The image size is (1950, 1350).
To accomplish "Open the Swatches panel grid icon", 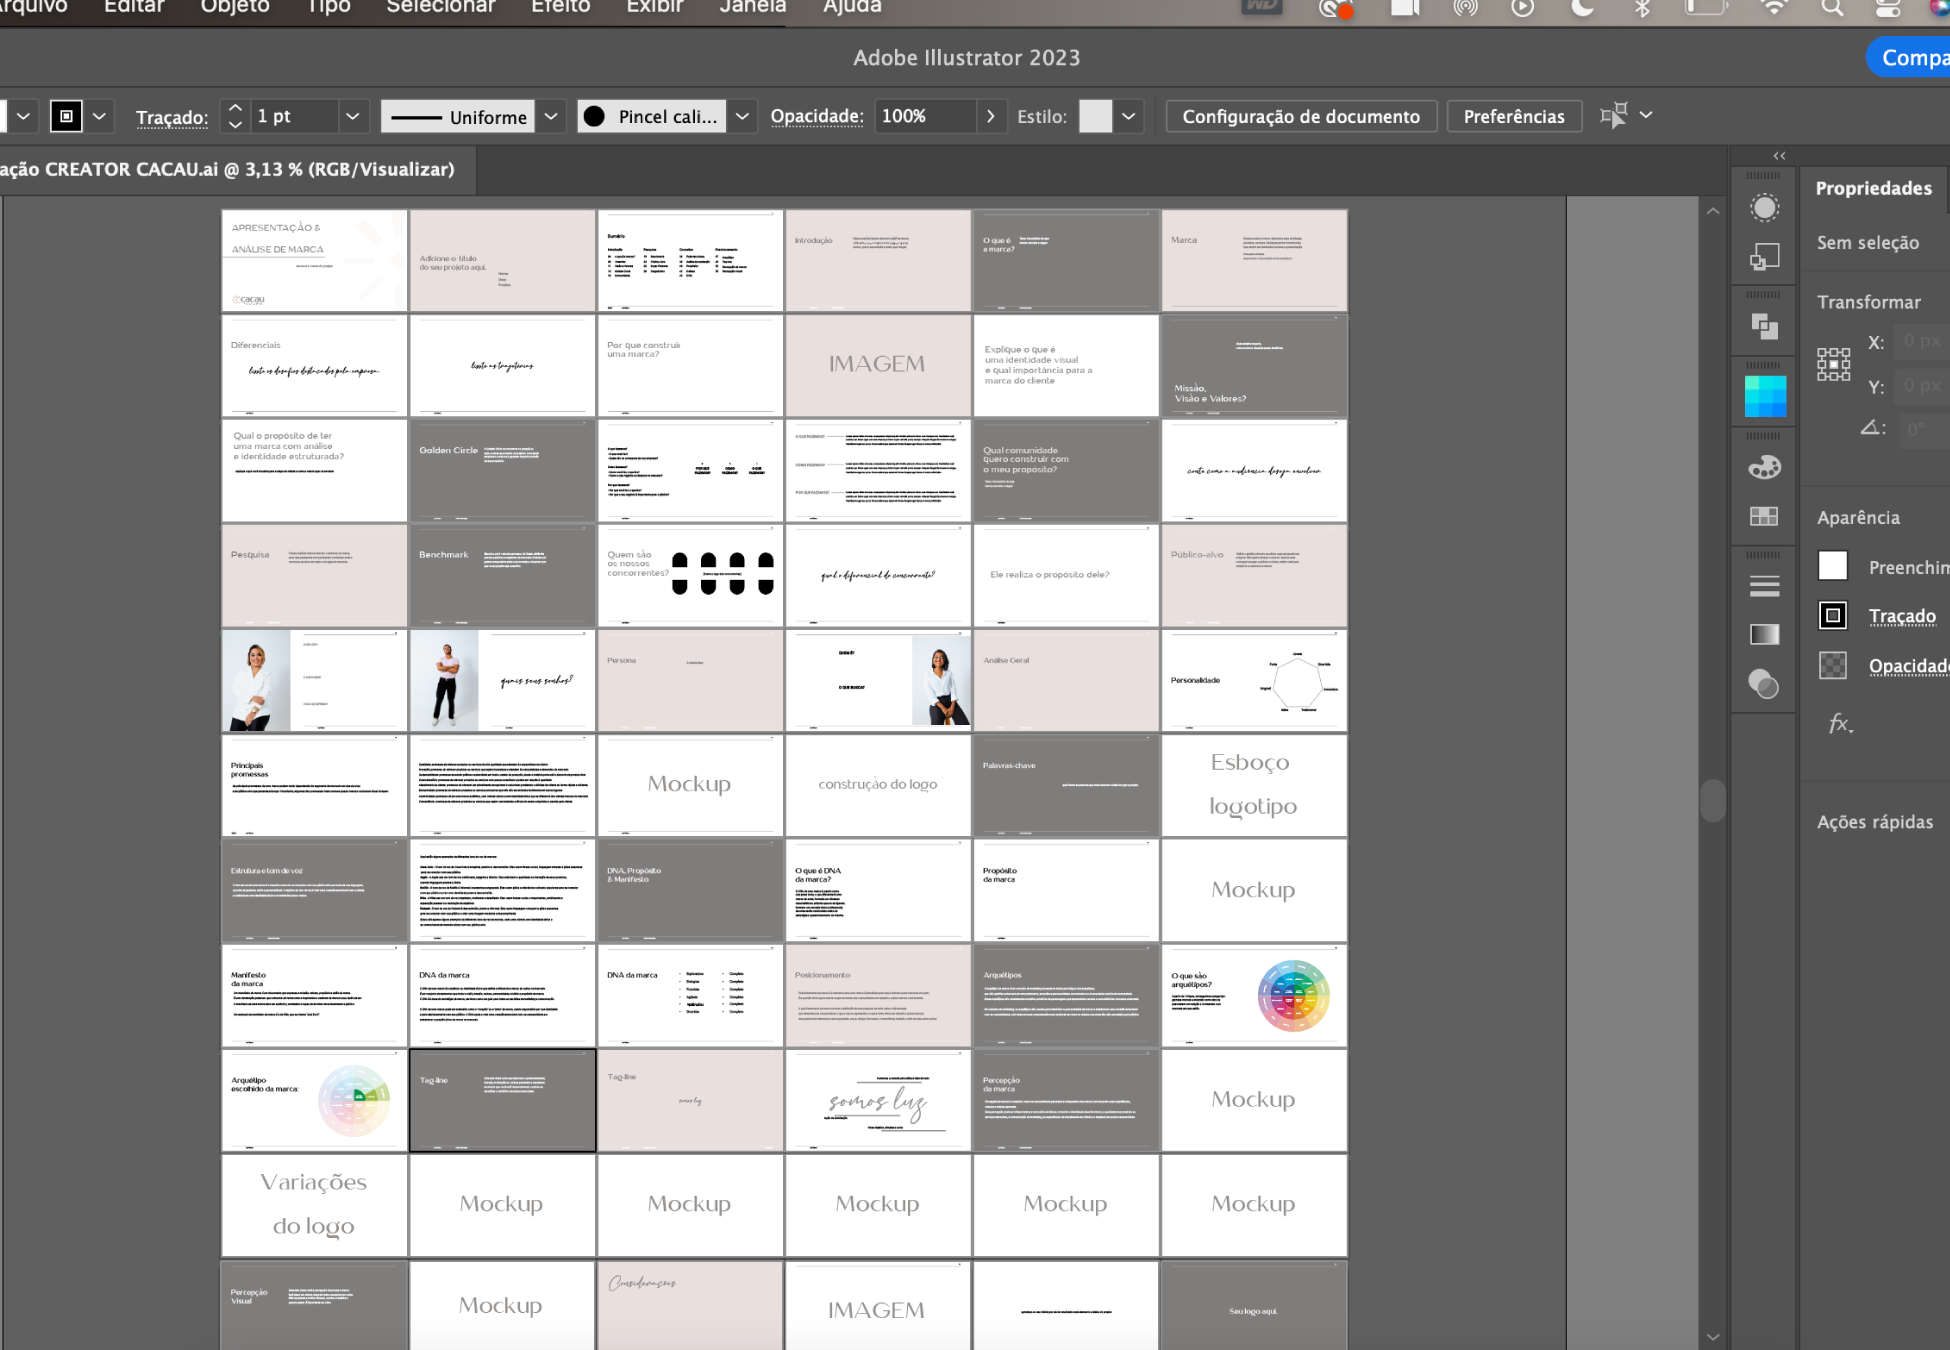I will coord(1764,516).
